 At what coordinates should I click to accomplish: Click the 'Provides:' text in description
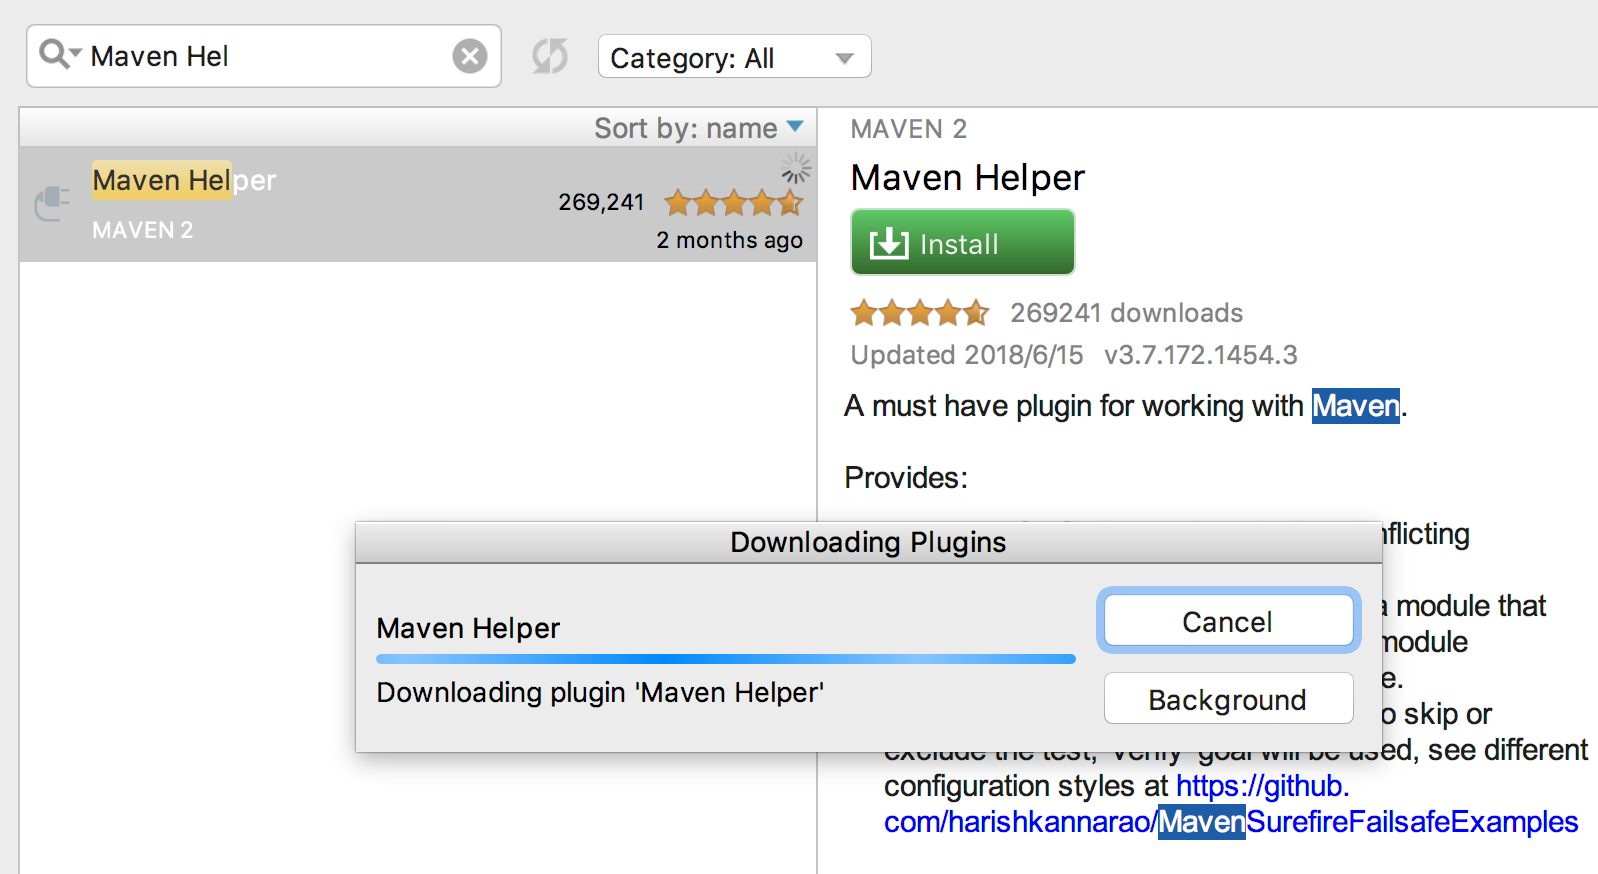coord(906,478)
